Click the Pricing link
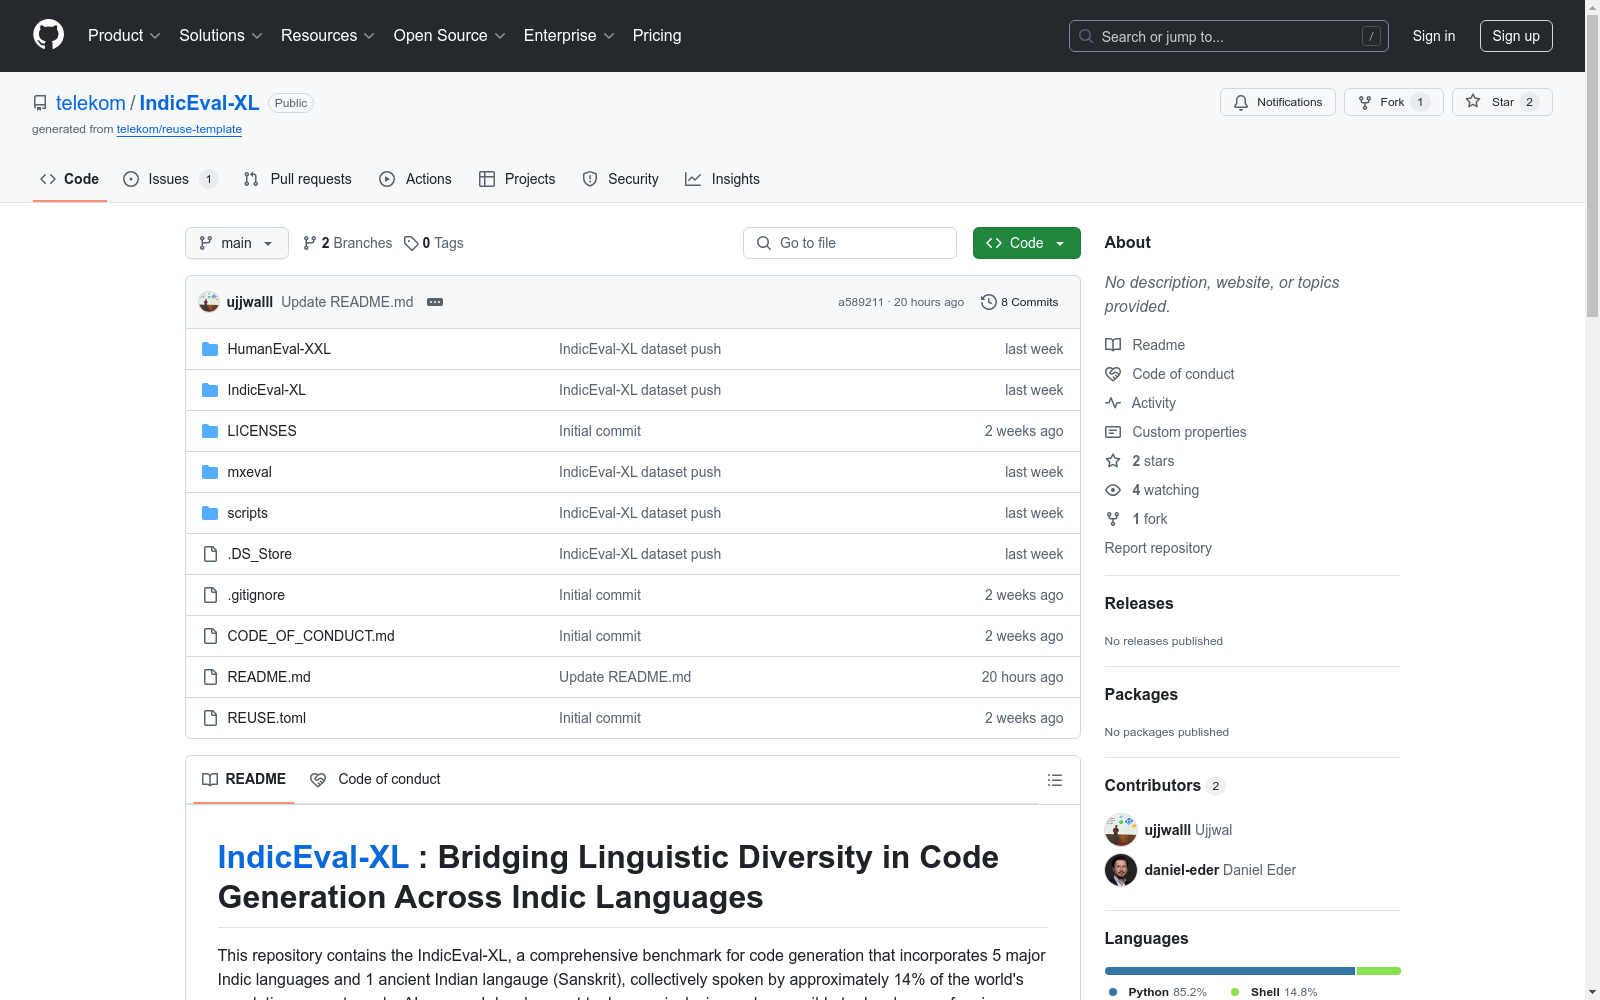Image resolution: width=1600 pixels, height=1000 pixels. click(x=657, y=36)
